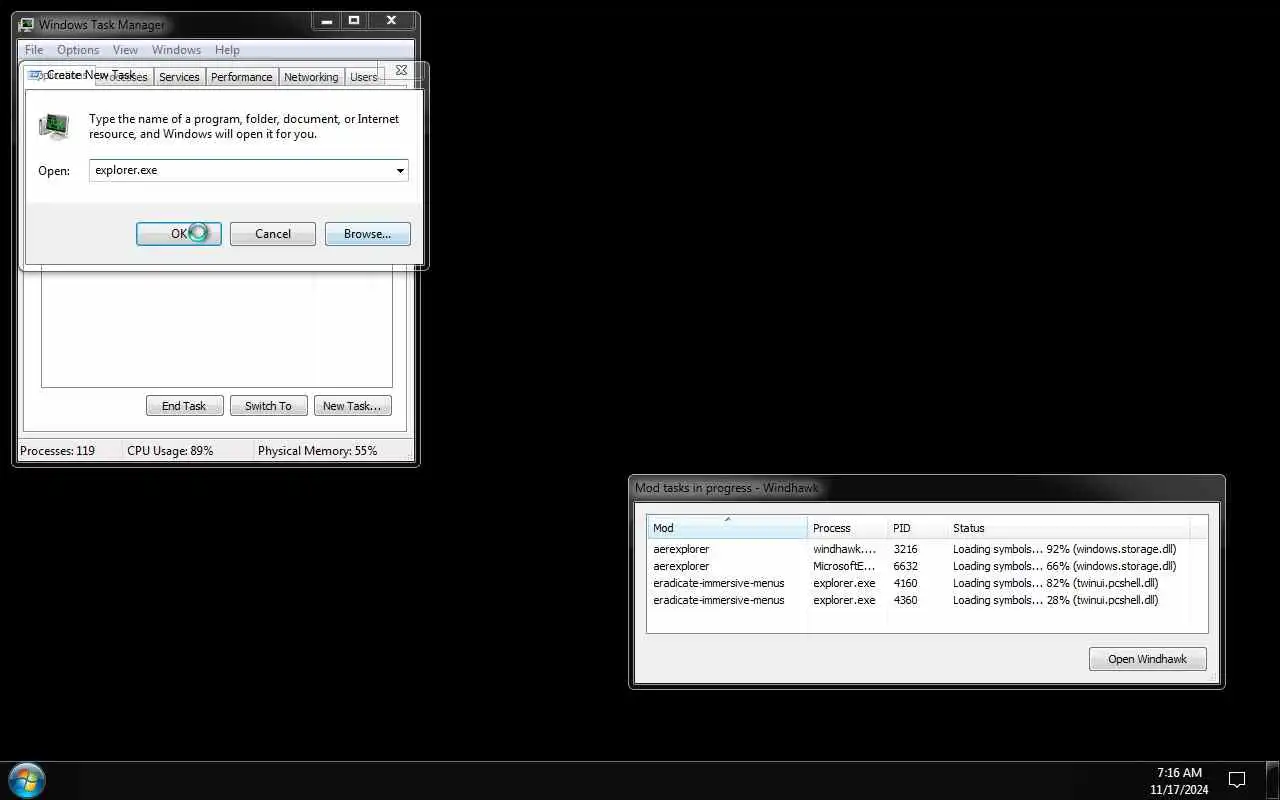Image resolution: width=1280 pixels, height=800 pixels.
Task: Click the End Task button
Action: (184, 406)
